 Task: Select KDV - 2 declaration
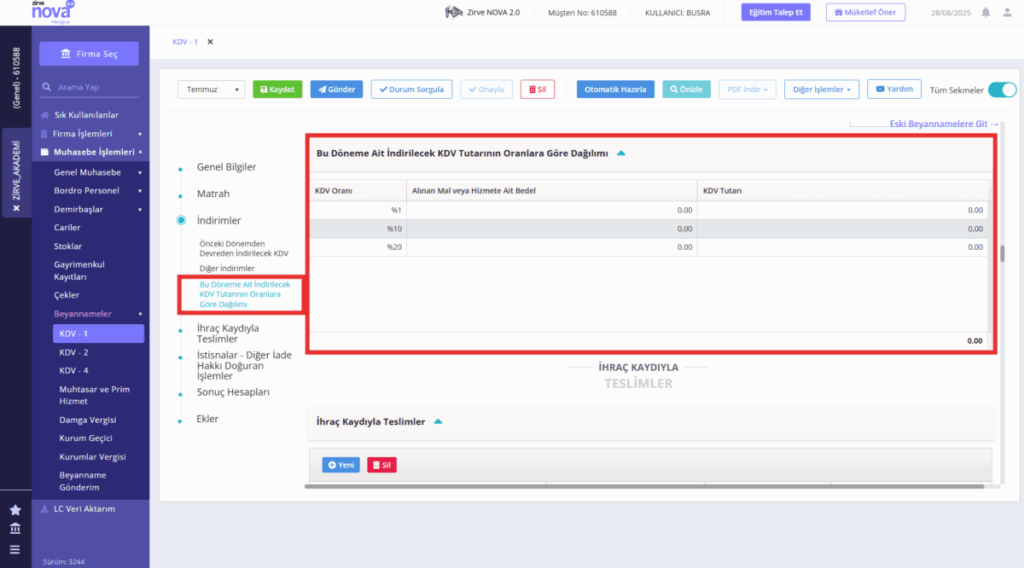coord(74,353)
